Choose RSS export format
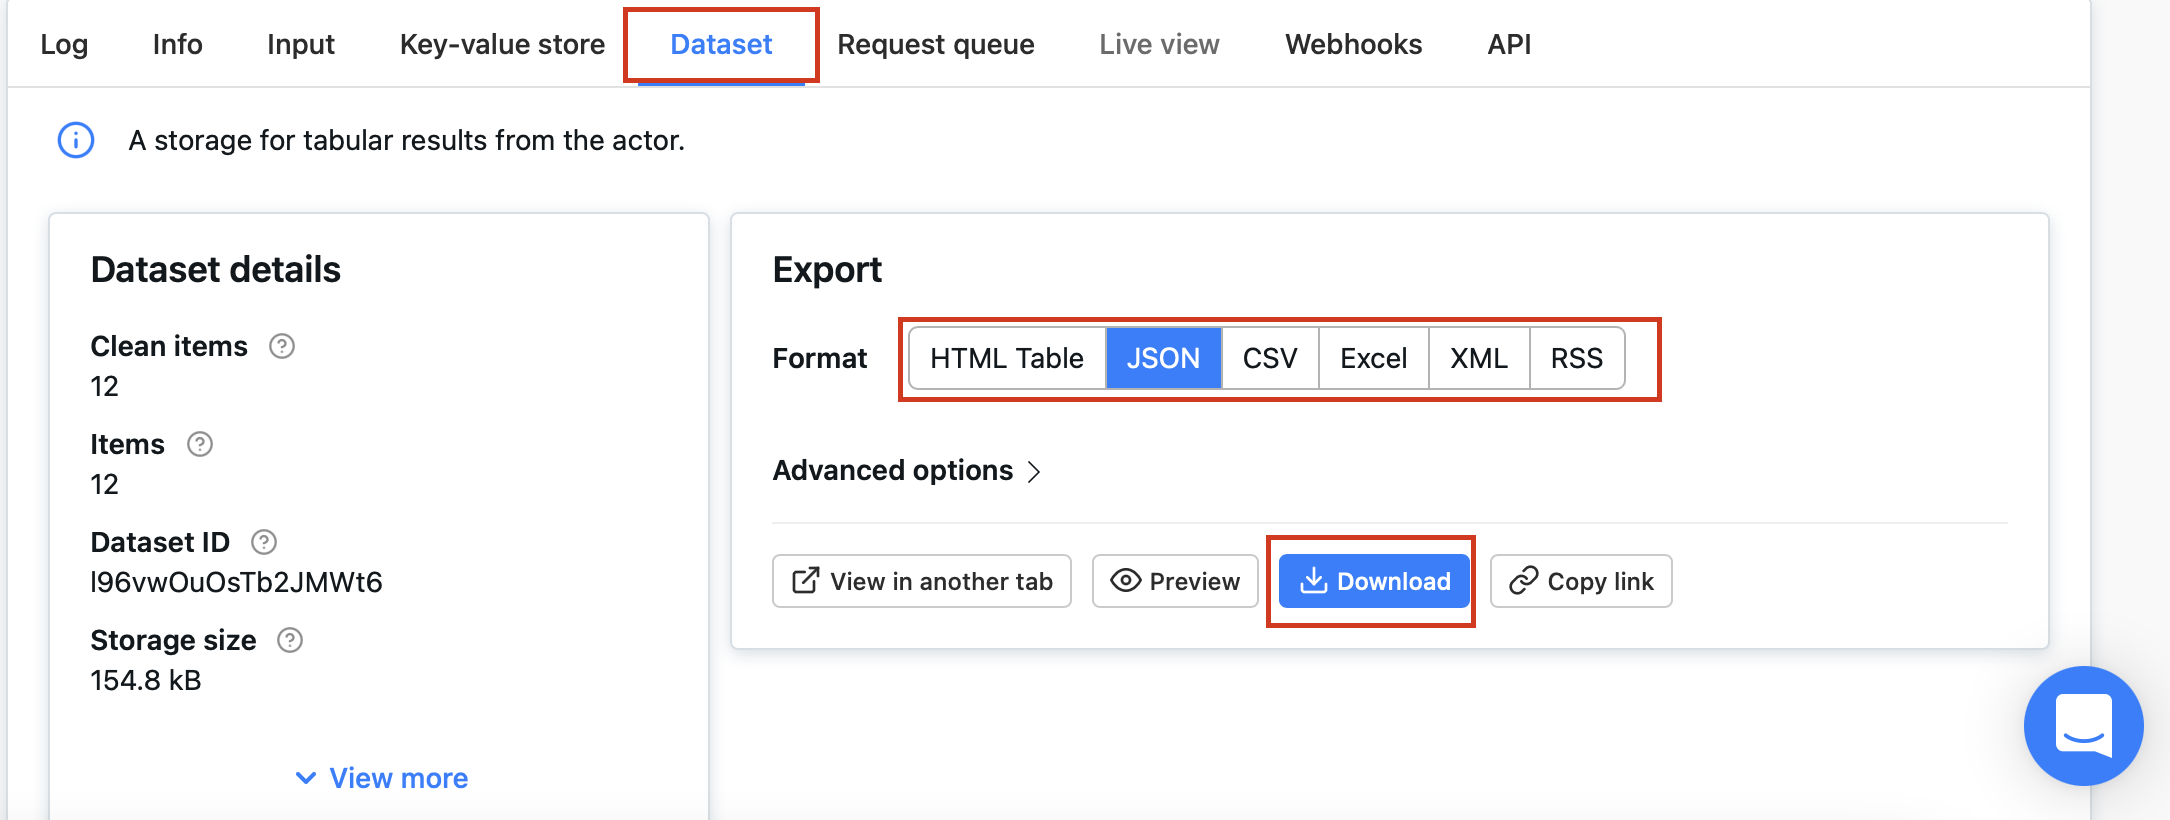This screenshot has height=820, width=2170. (1577, 358)
